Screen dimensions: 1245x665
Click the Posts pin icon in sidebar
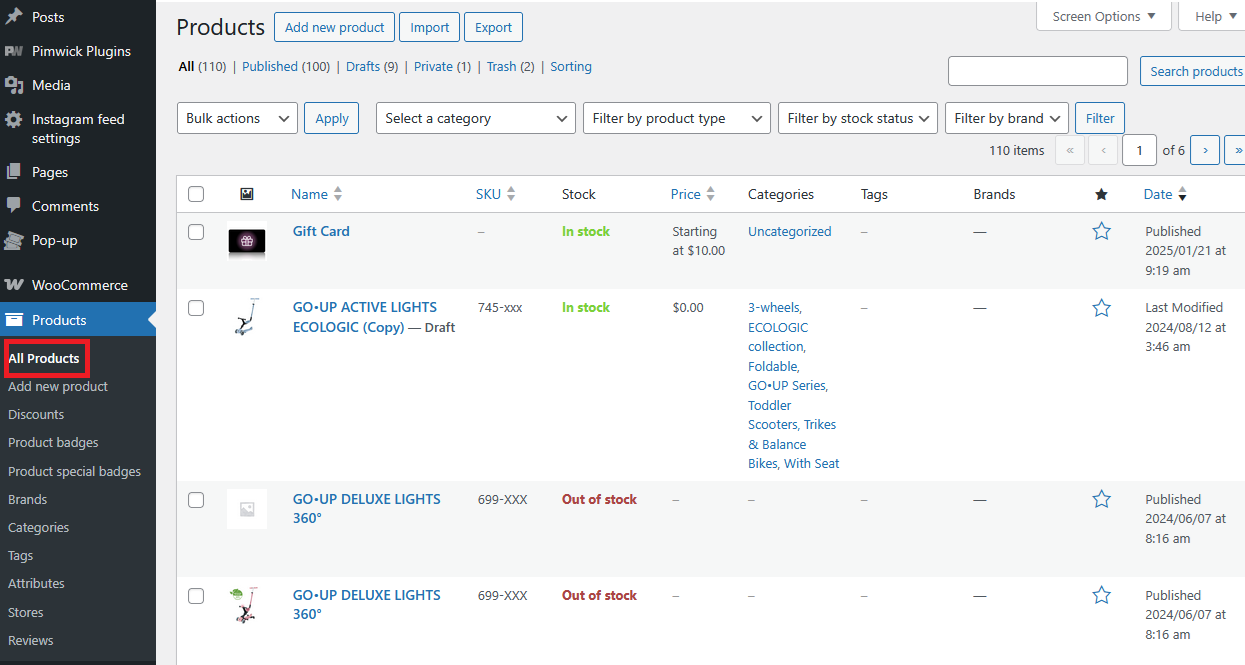click(14, 17)
